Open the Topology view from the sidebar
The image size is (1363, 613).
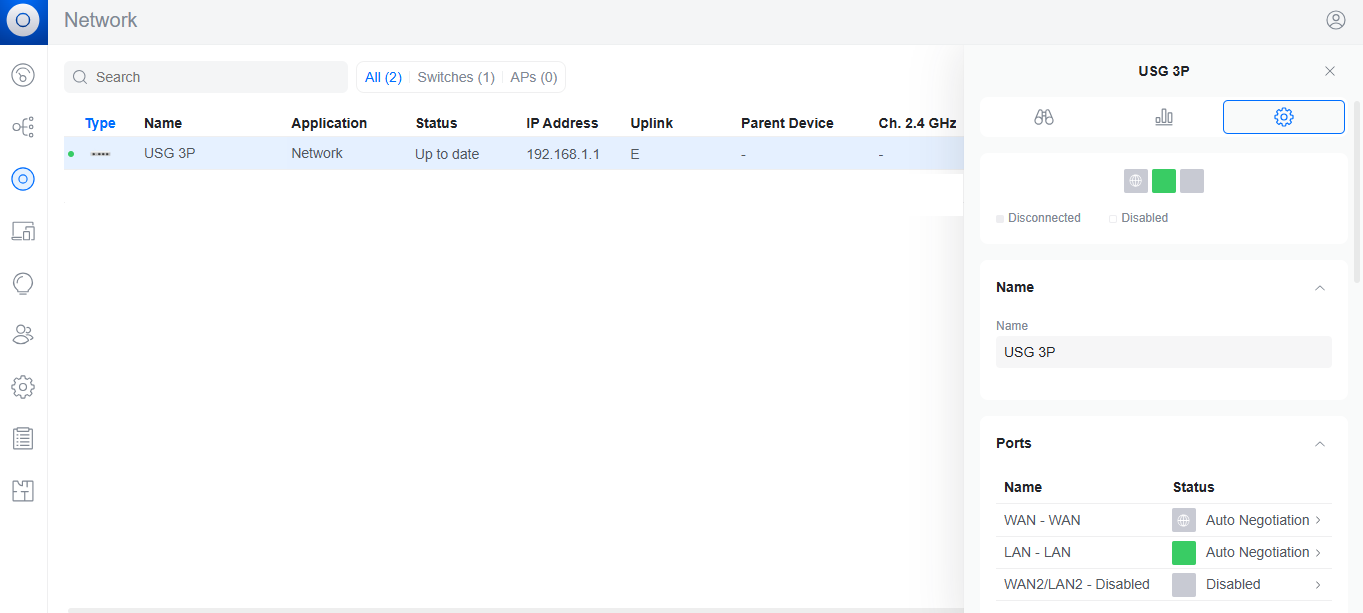[x=23, y=127]
